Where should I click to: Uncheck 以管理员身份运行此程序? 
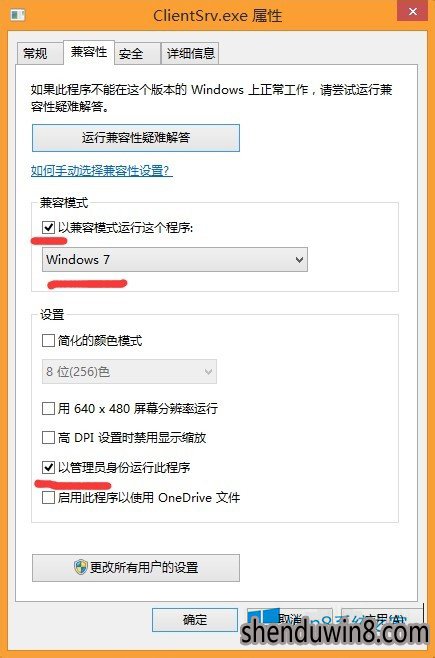(49, 467)
